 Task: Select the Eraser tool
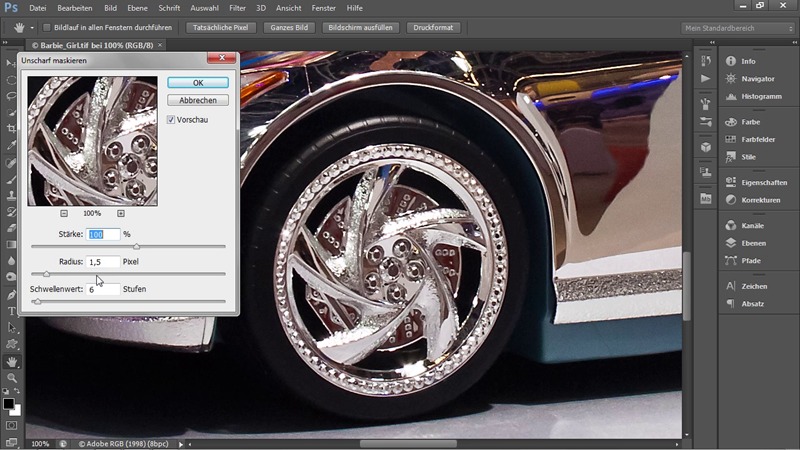[11, 228]
